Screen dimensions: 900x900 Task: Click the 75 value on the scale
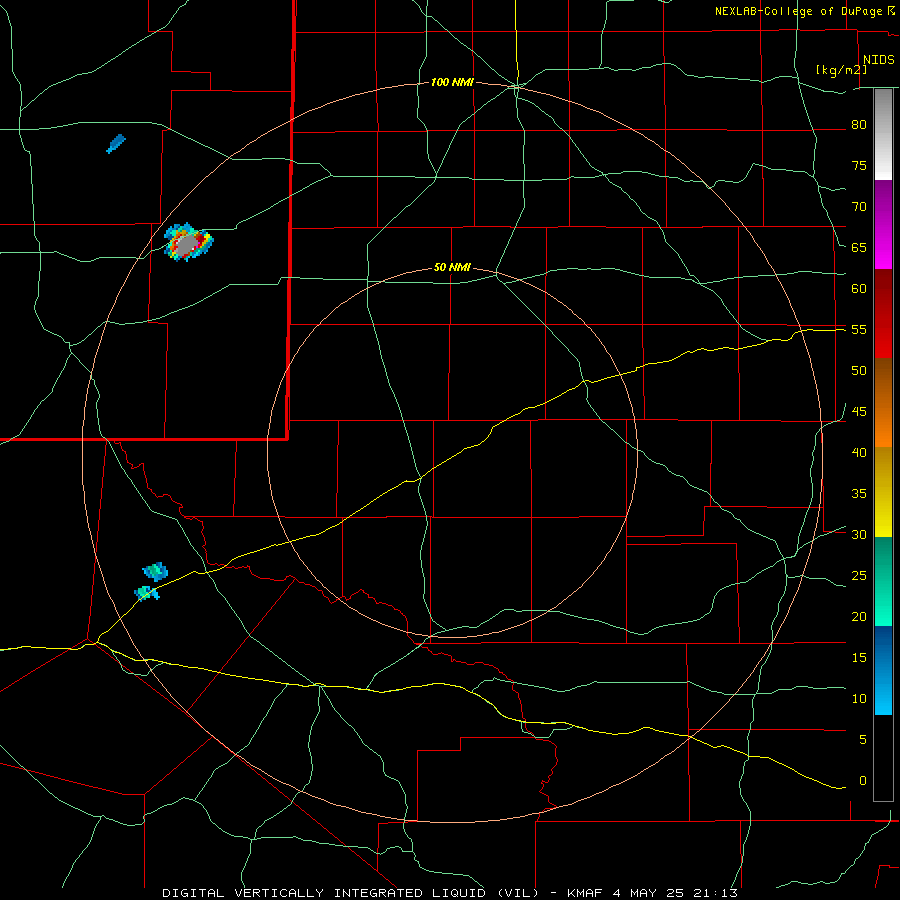point(859,165)
